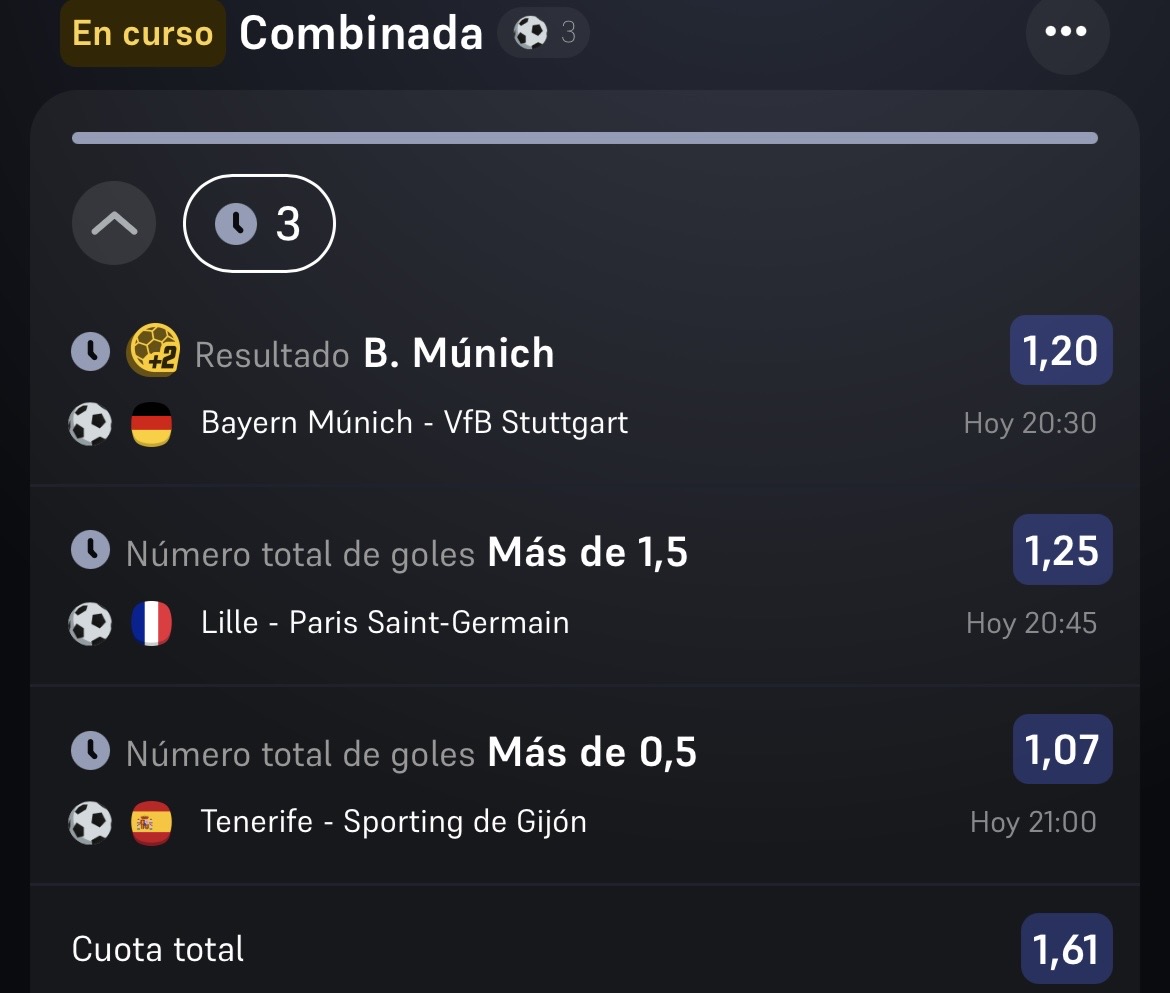This screenshot has height=993, width=1170.
Task: Click the En curso status badge
Action: [143, 34]
